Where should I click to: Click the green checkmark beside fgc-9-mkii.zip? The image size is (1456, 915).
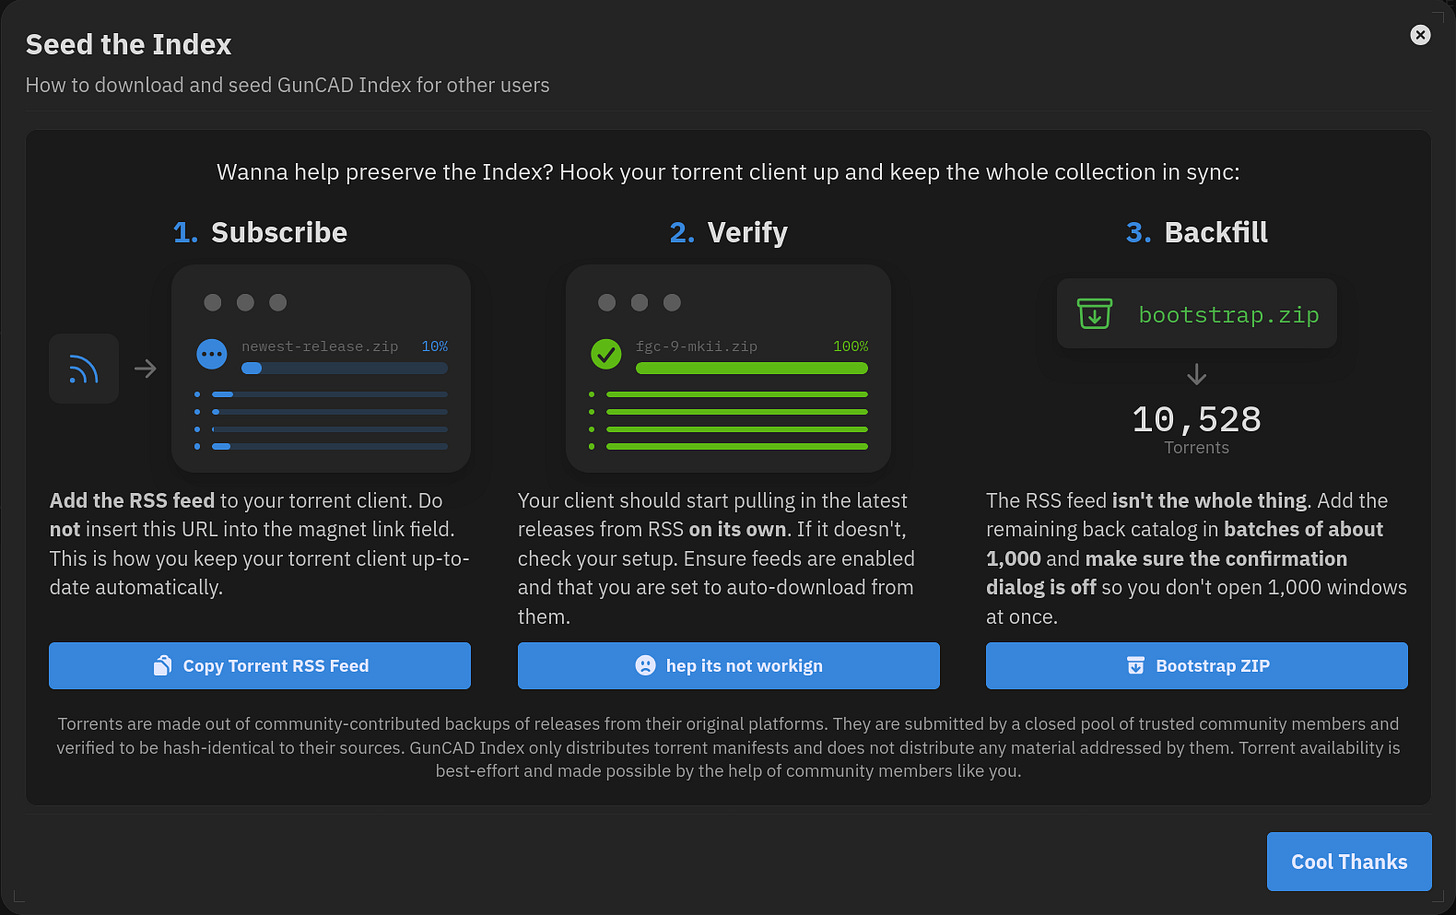(x=606, y=354)
